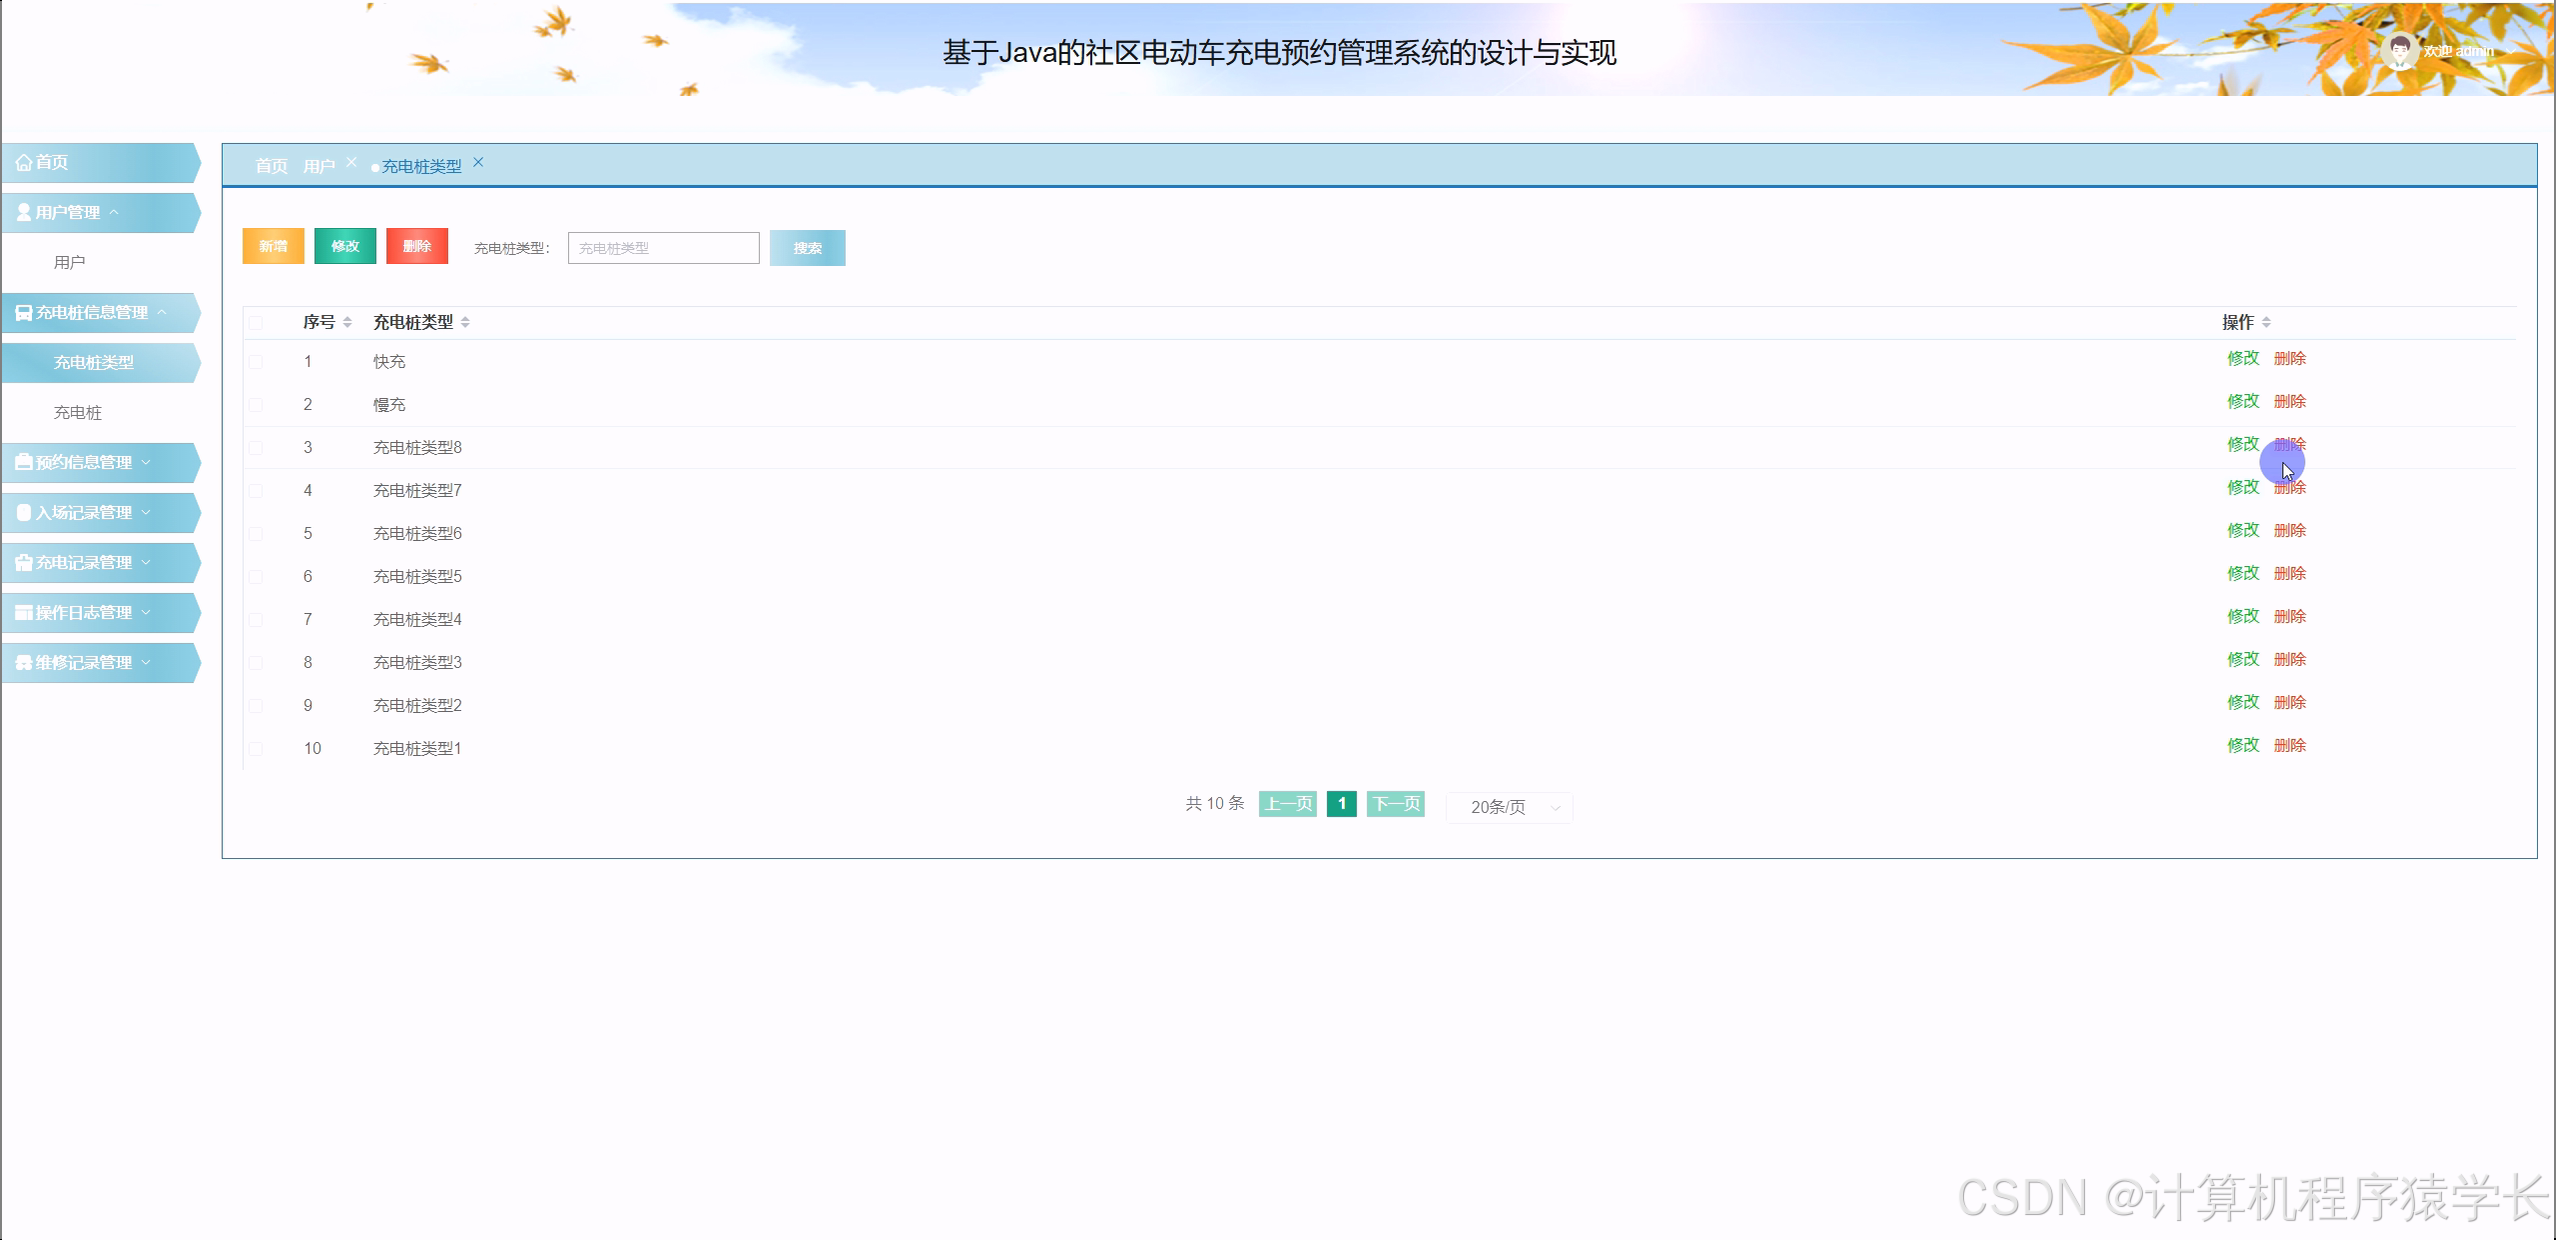Click the home icon in sidebar
The height and width of the screenshot is (1240, 2556).
23,163
